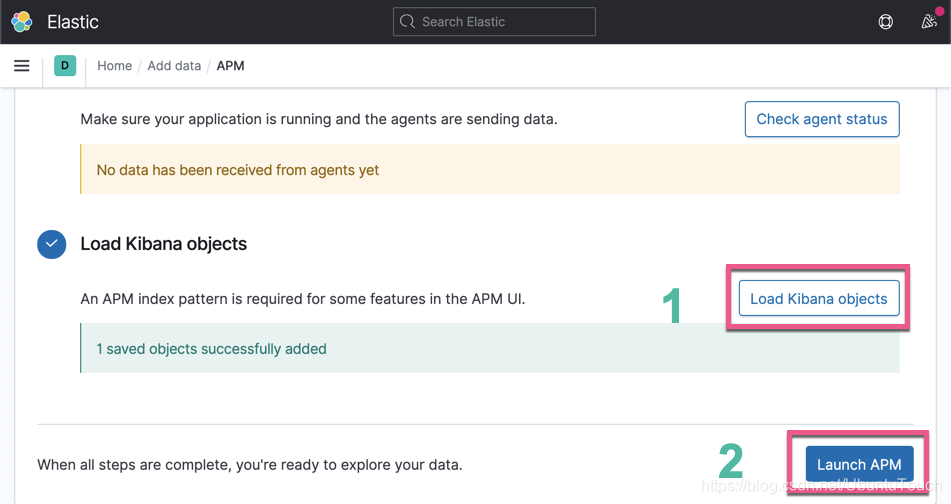Click the completed step checkmark icon
Screen dimensions: 951x504
coord(52,244)
